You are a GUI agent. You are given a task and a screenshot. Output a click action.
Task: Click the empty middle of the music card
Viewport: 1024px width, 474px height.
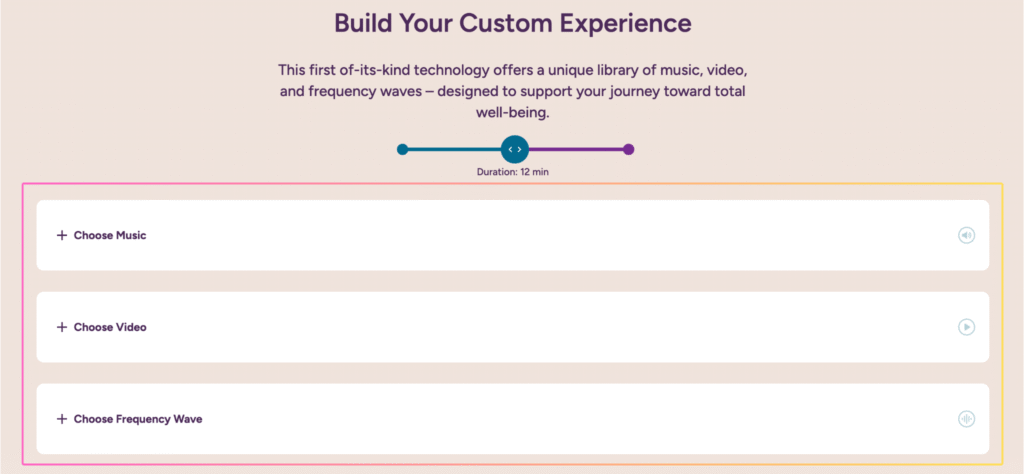pos(512,235)
